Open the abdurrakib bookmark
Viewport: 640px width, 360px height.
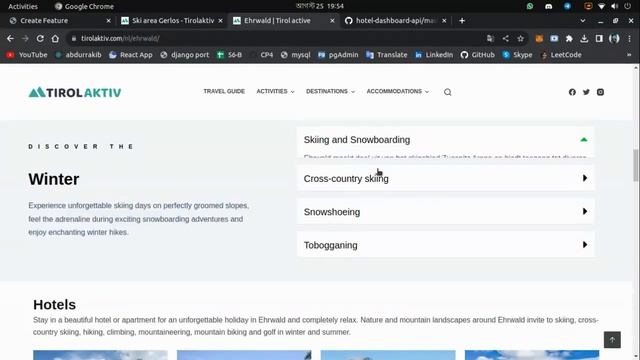point(78,55)
